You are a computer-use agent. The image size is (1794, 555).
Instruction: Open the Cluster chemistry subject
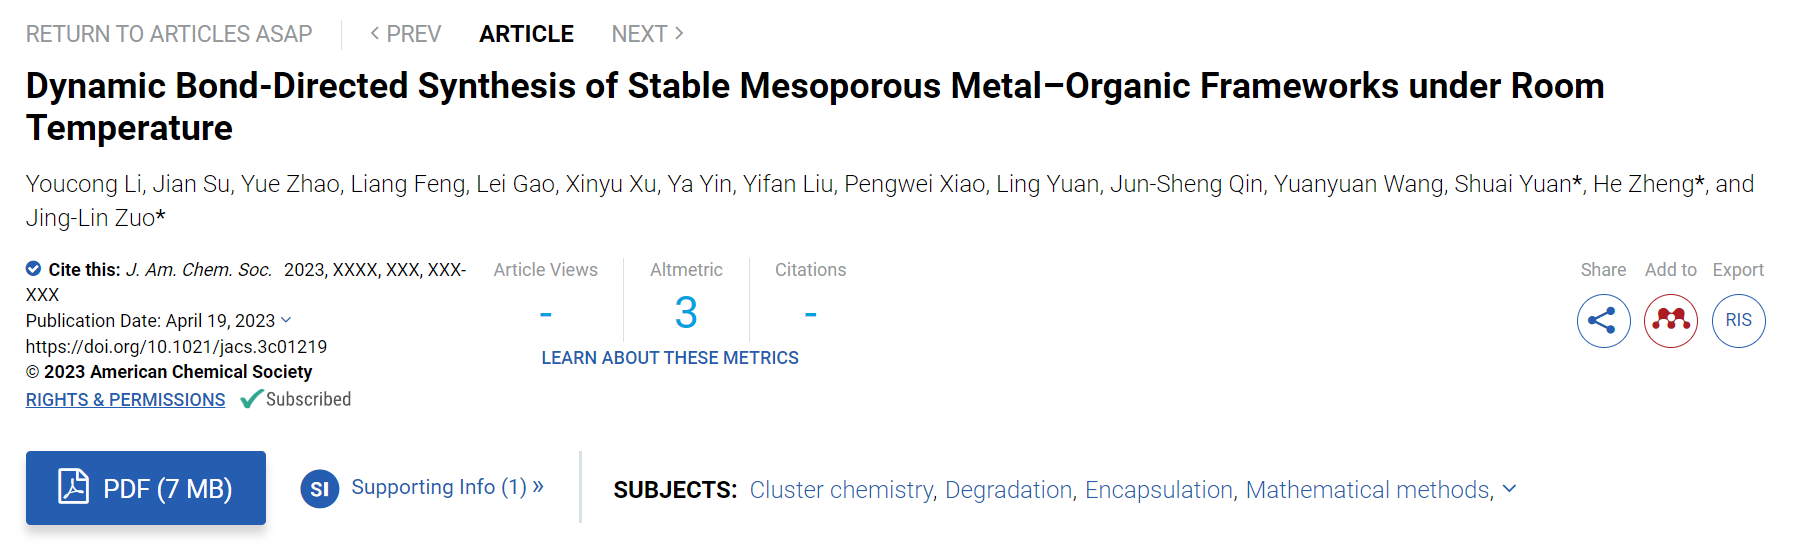pos(842,490)
